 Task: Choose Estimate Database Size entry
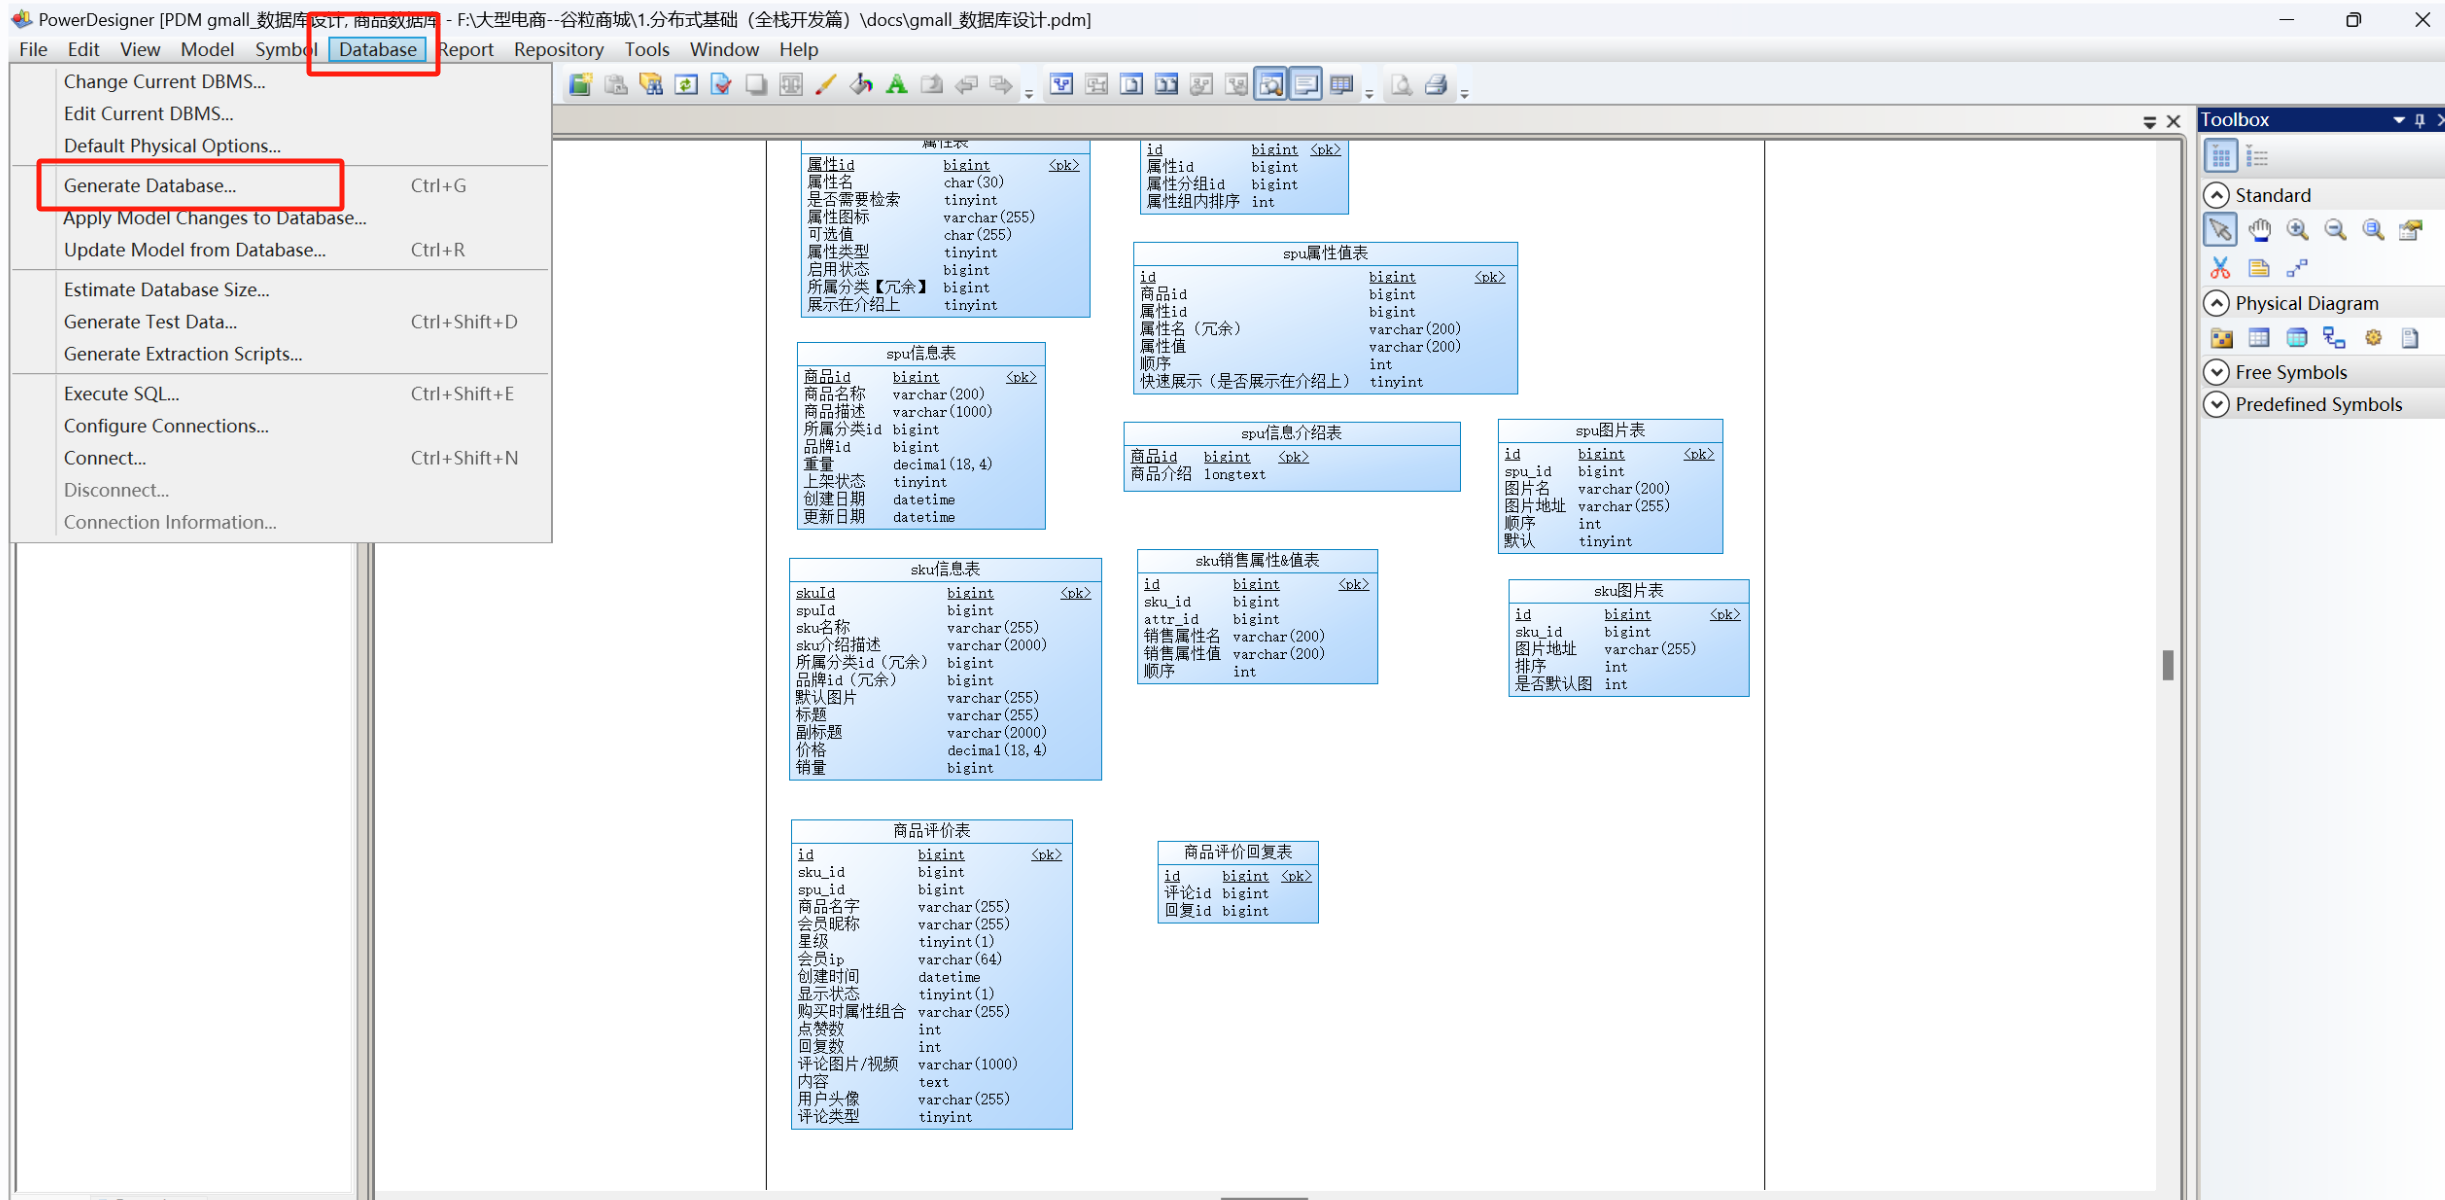(281, 290)
